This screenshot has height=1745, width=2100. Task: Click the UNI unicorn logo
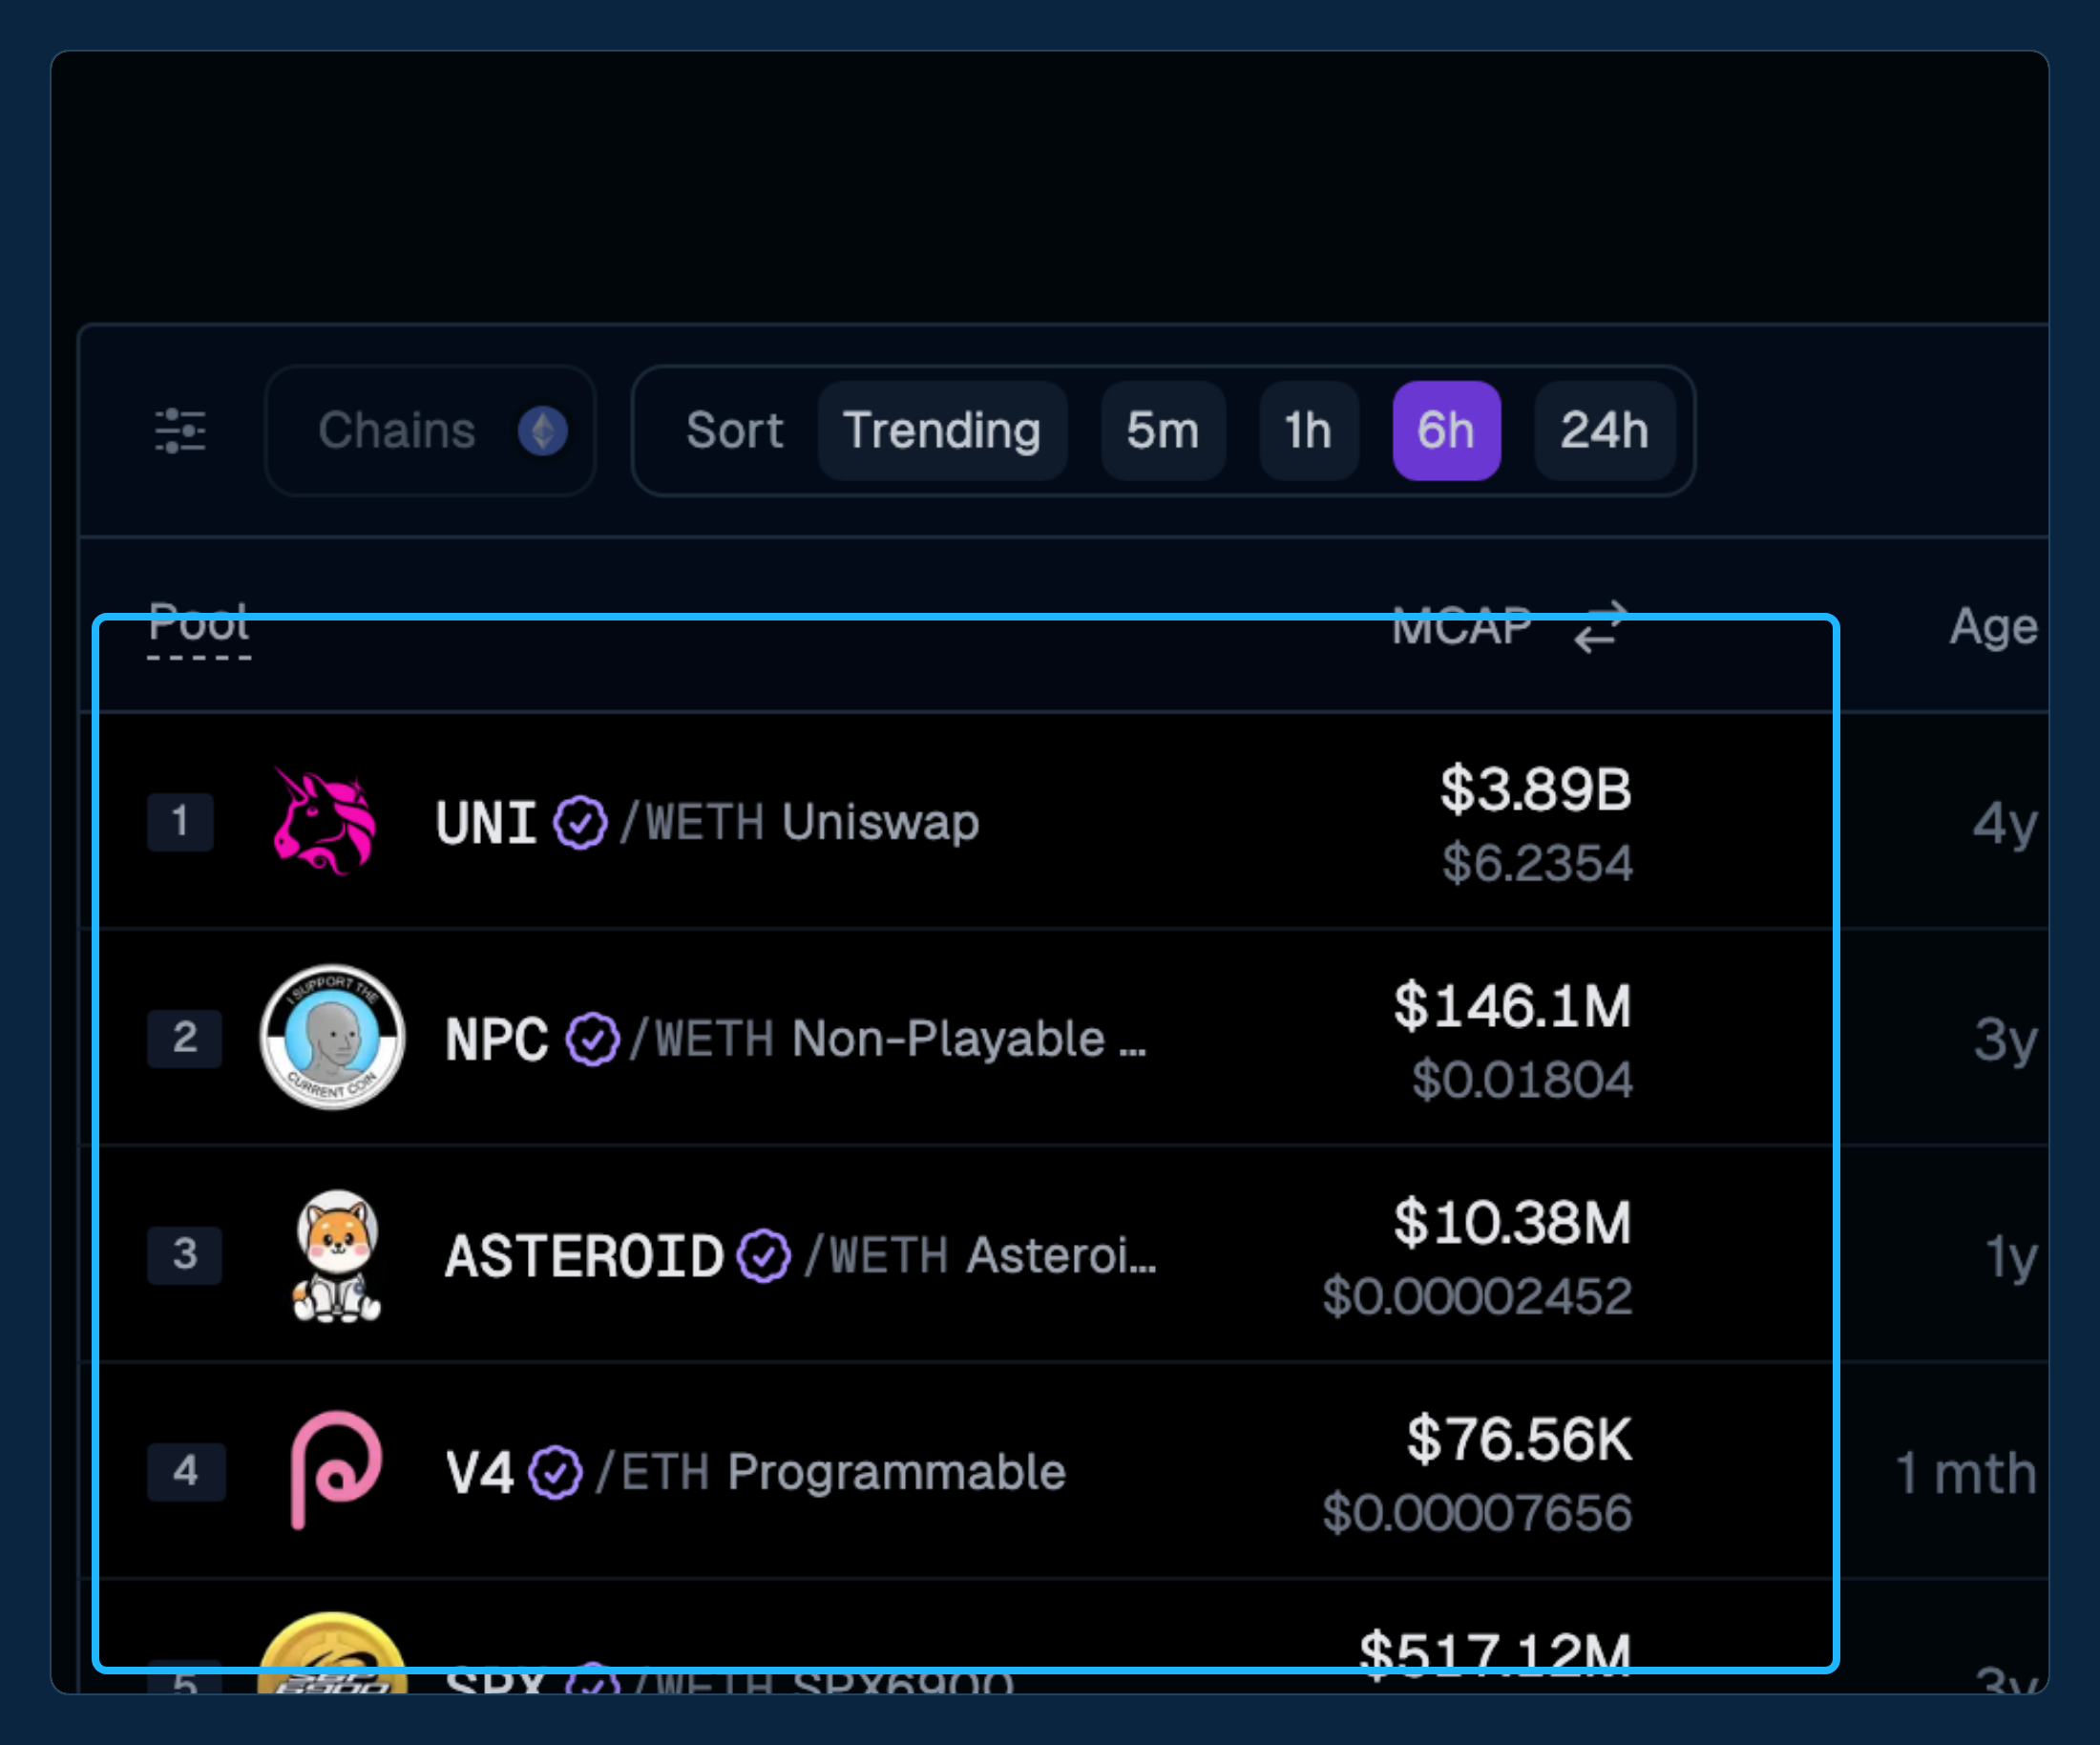click(x=325, y=821)
